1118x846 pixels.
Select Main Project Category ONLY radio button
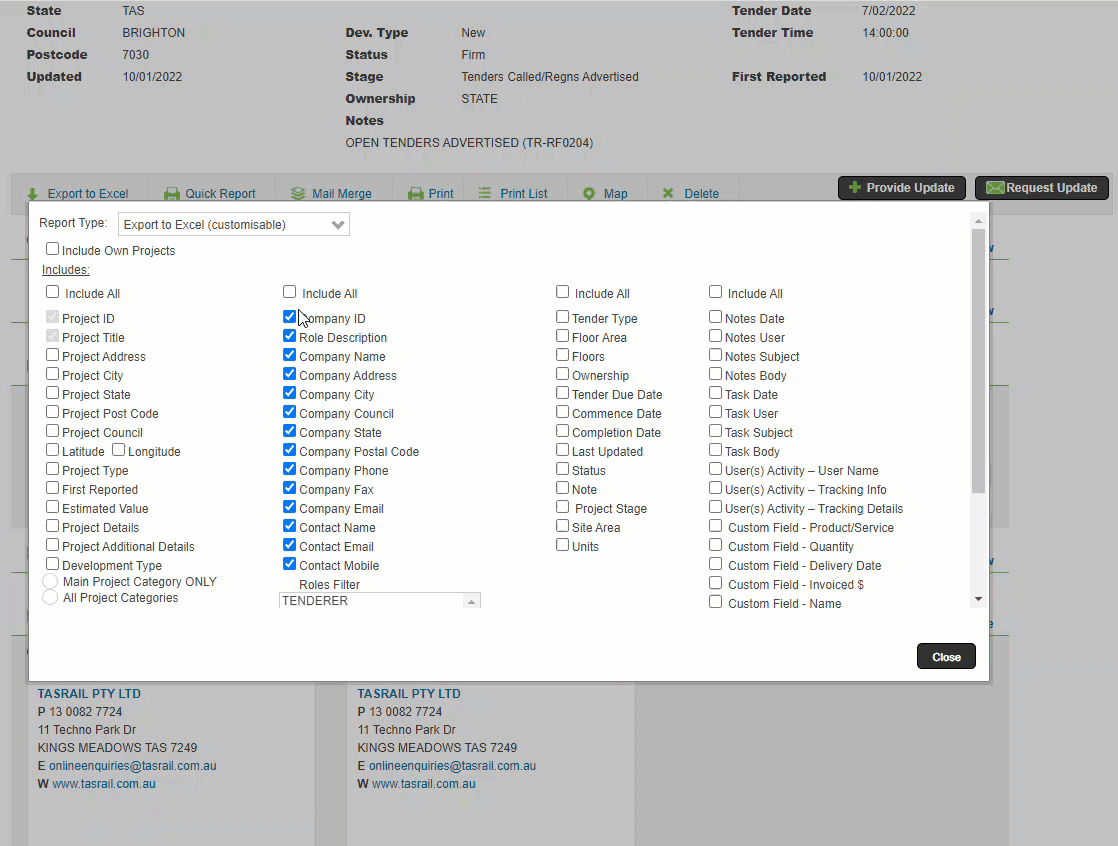click(50, 581)
